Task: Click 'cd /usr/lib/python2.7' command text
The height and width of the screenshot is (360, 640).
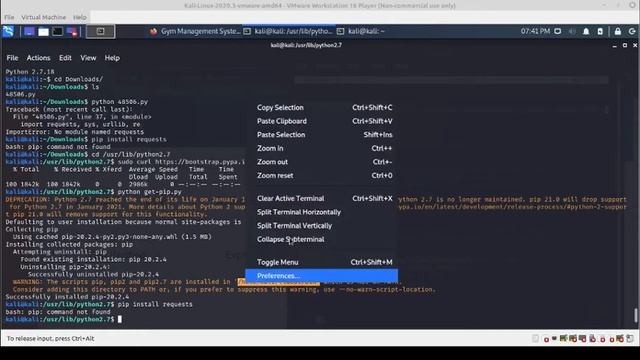Action: coord(131,154)
